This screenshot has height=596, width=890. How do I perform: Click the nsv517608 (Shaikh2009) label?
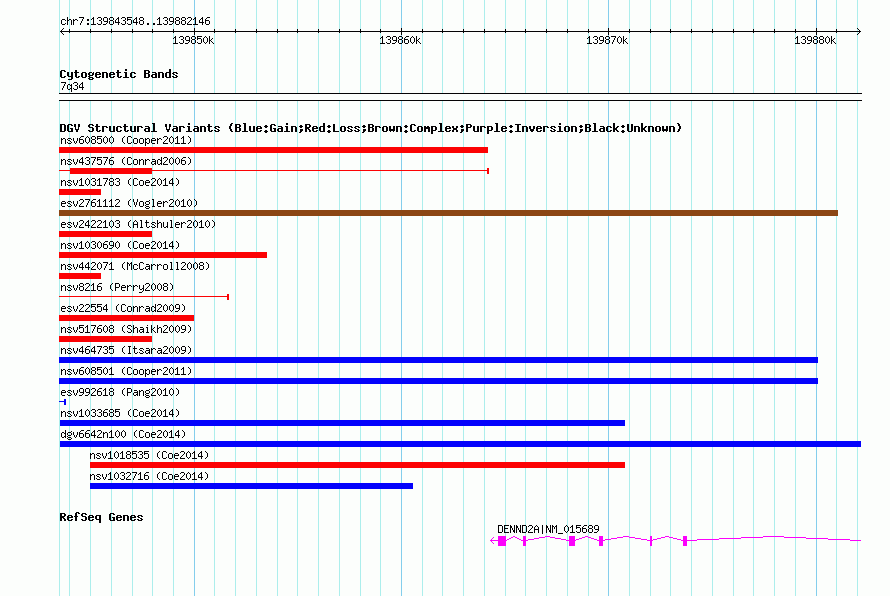pyautogui.click(x=126, y=329)
